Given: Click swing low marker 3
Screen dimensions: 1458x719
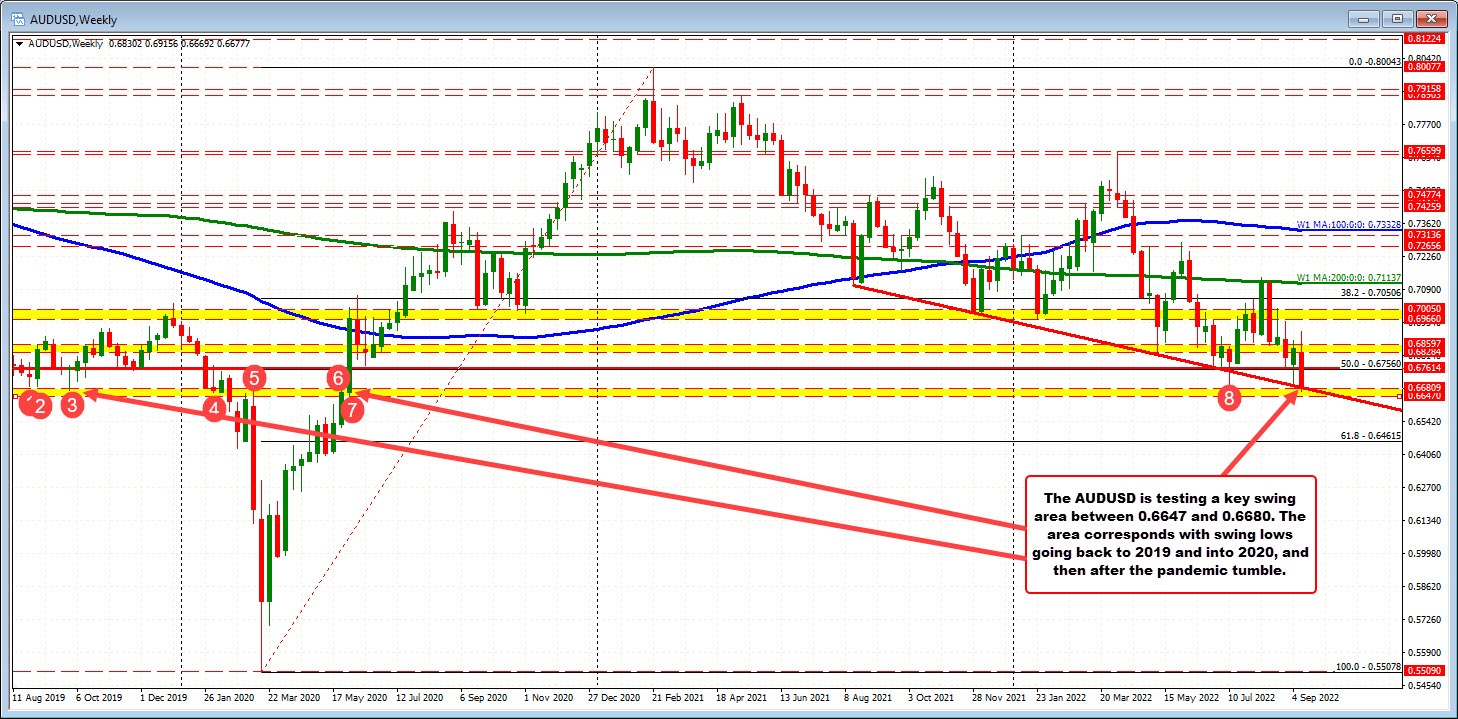Looking at the screenshot, I should tap(70, 406).
